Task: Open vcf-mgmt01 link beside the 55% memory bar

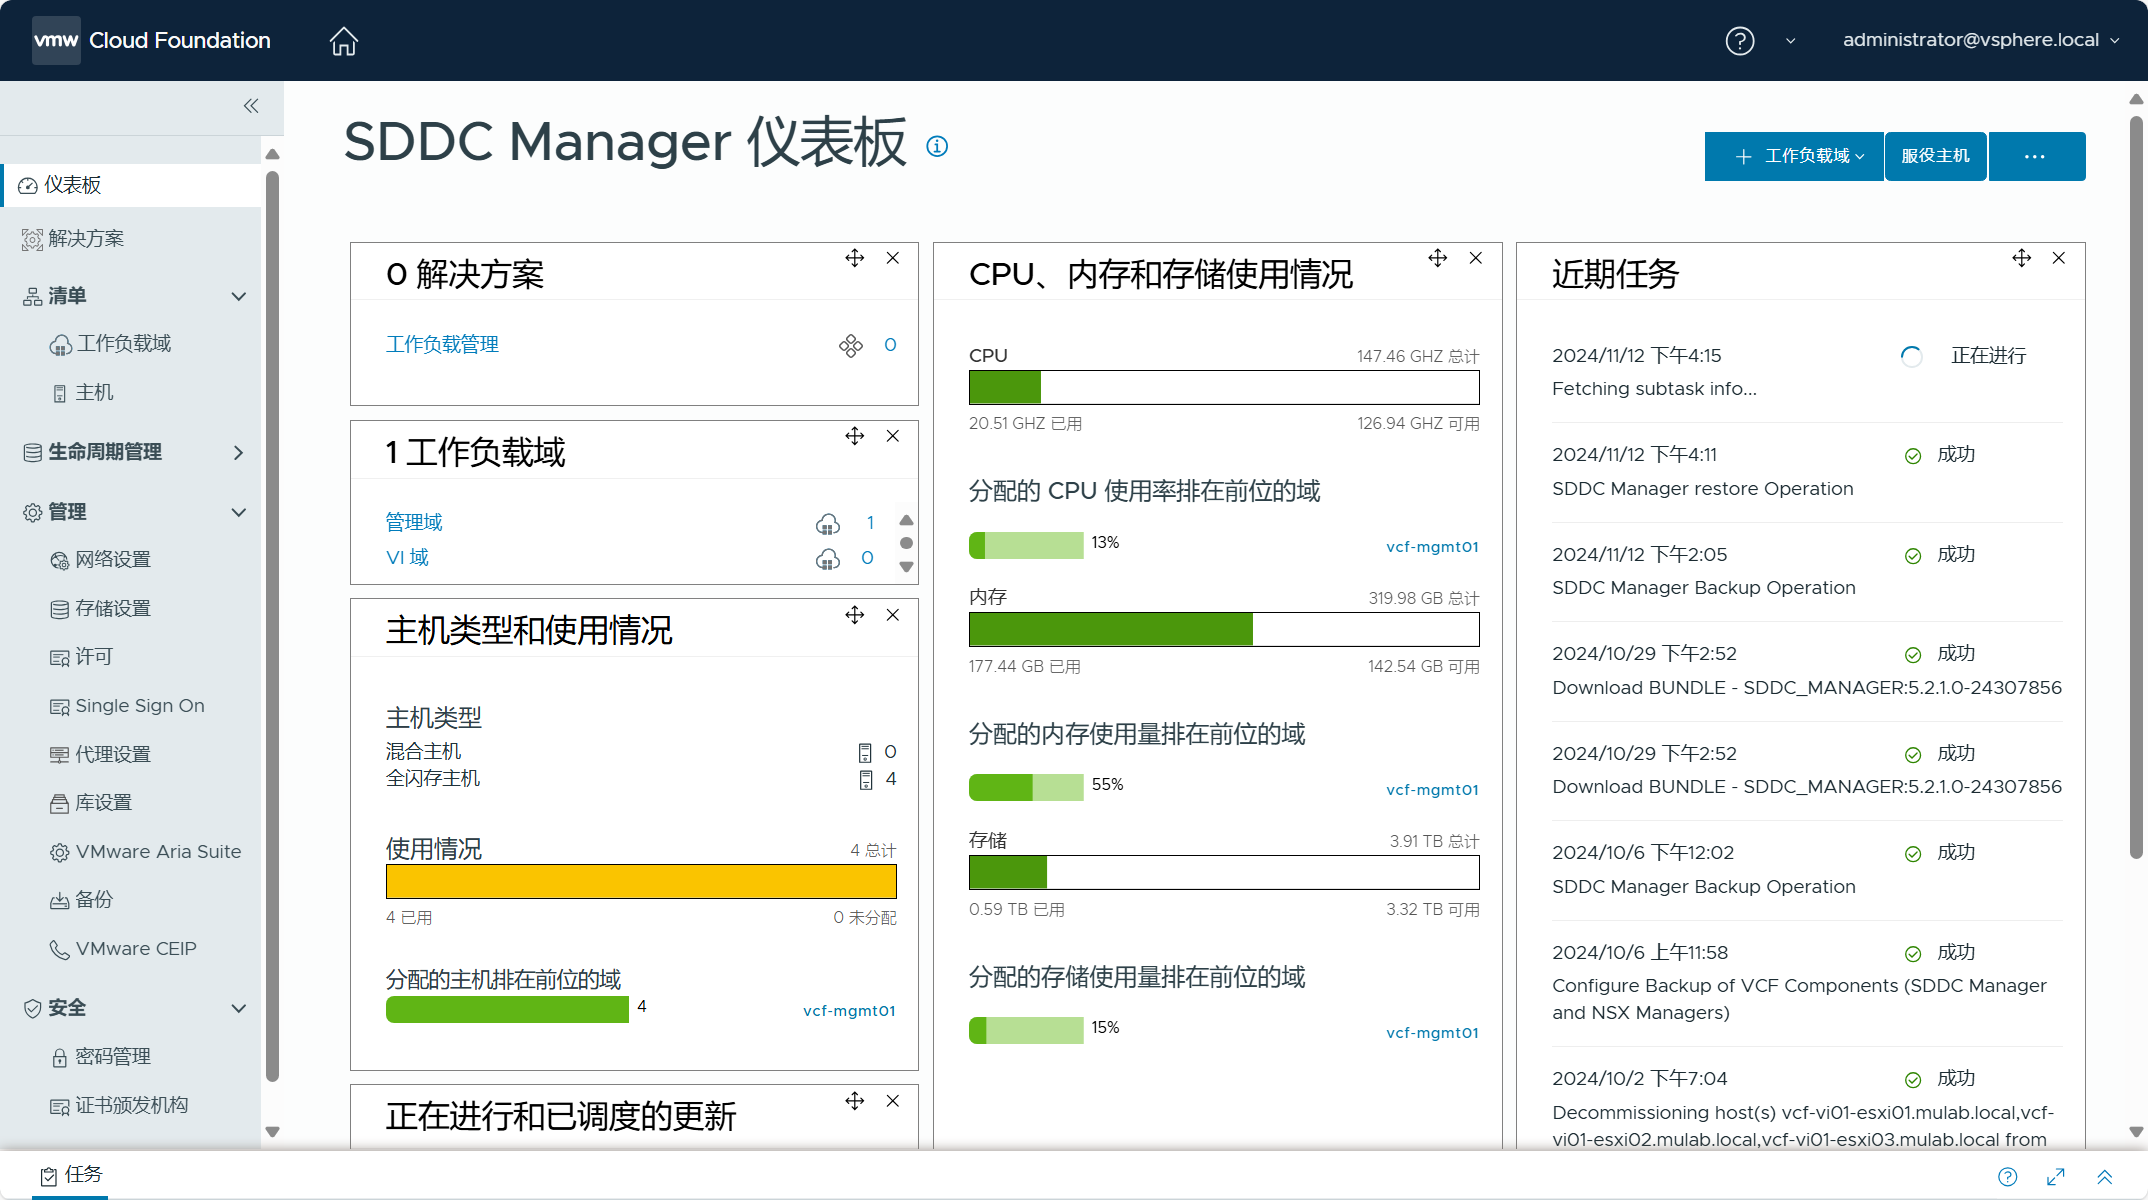Action: [x=1432, y=790]
